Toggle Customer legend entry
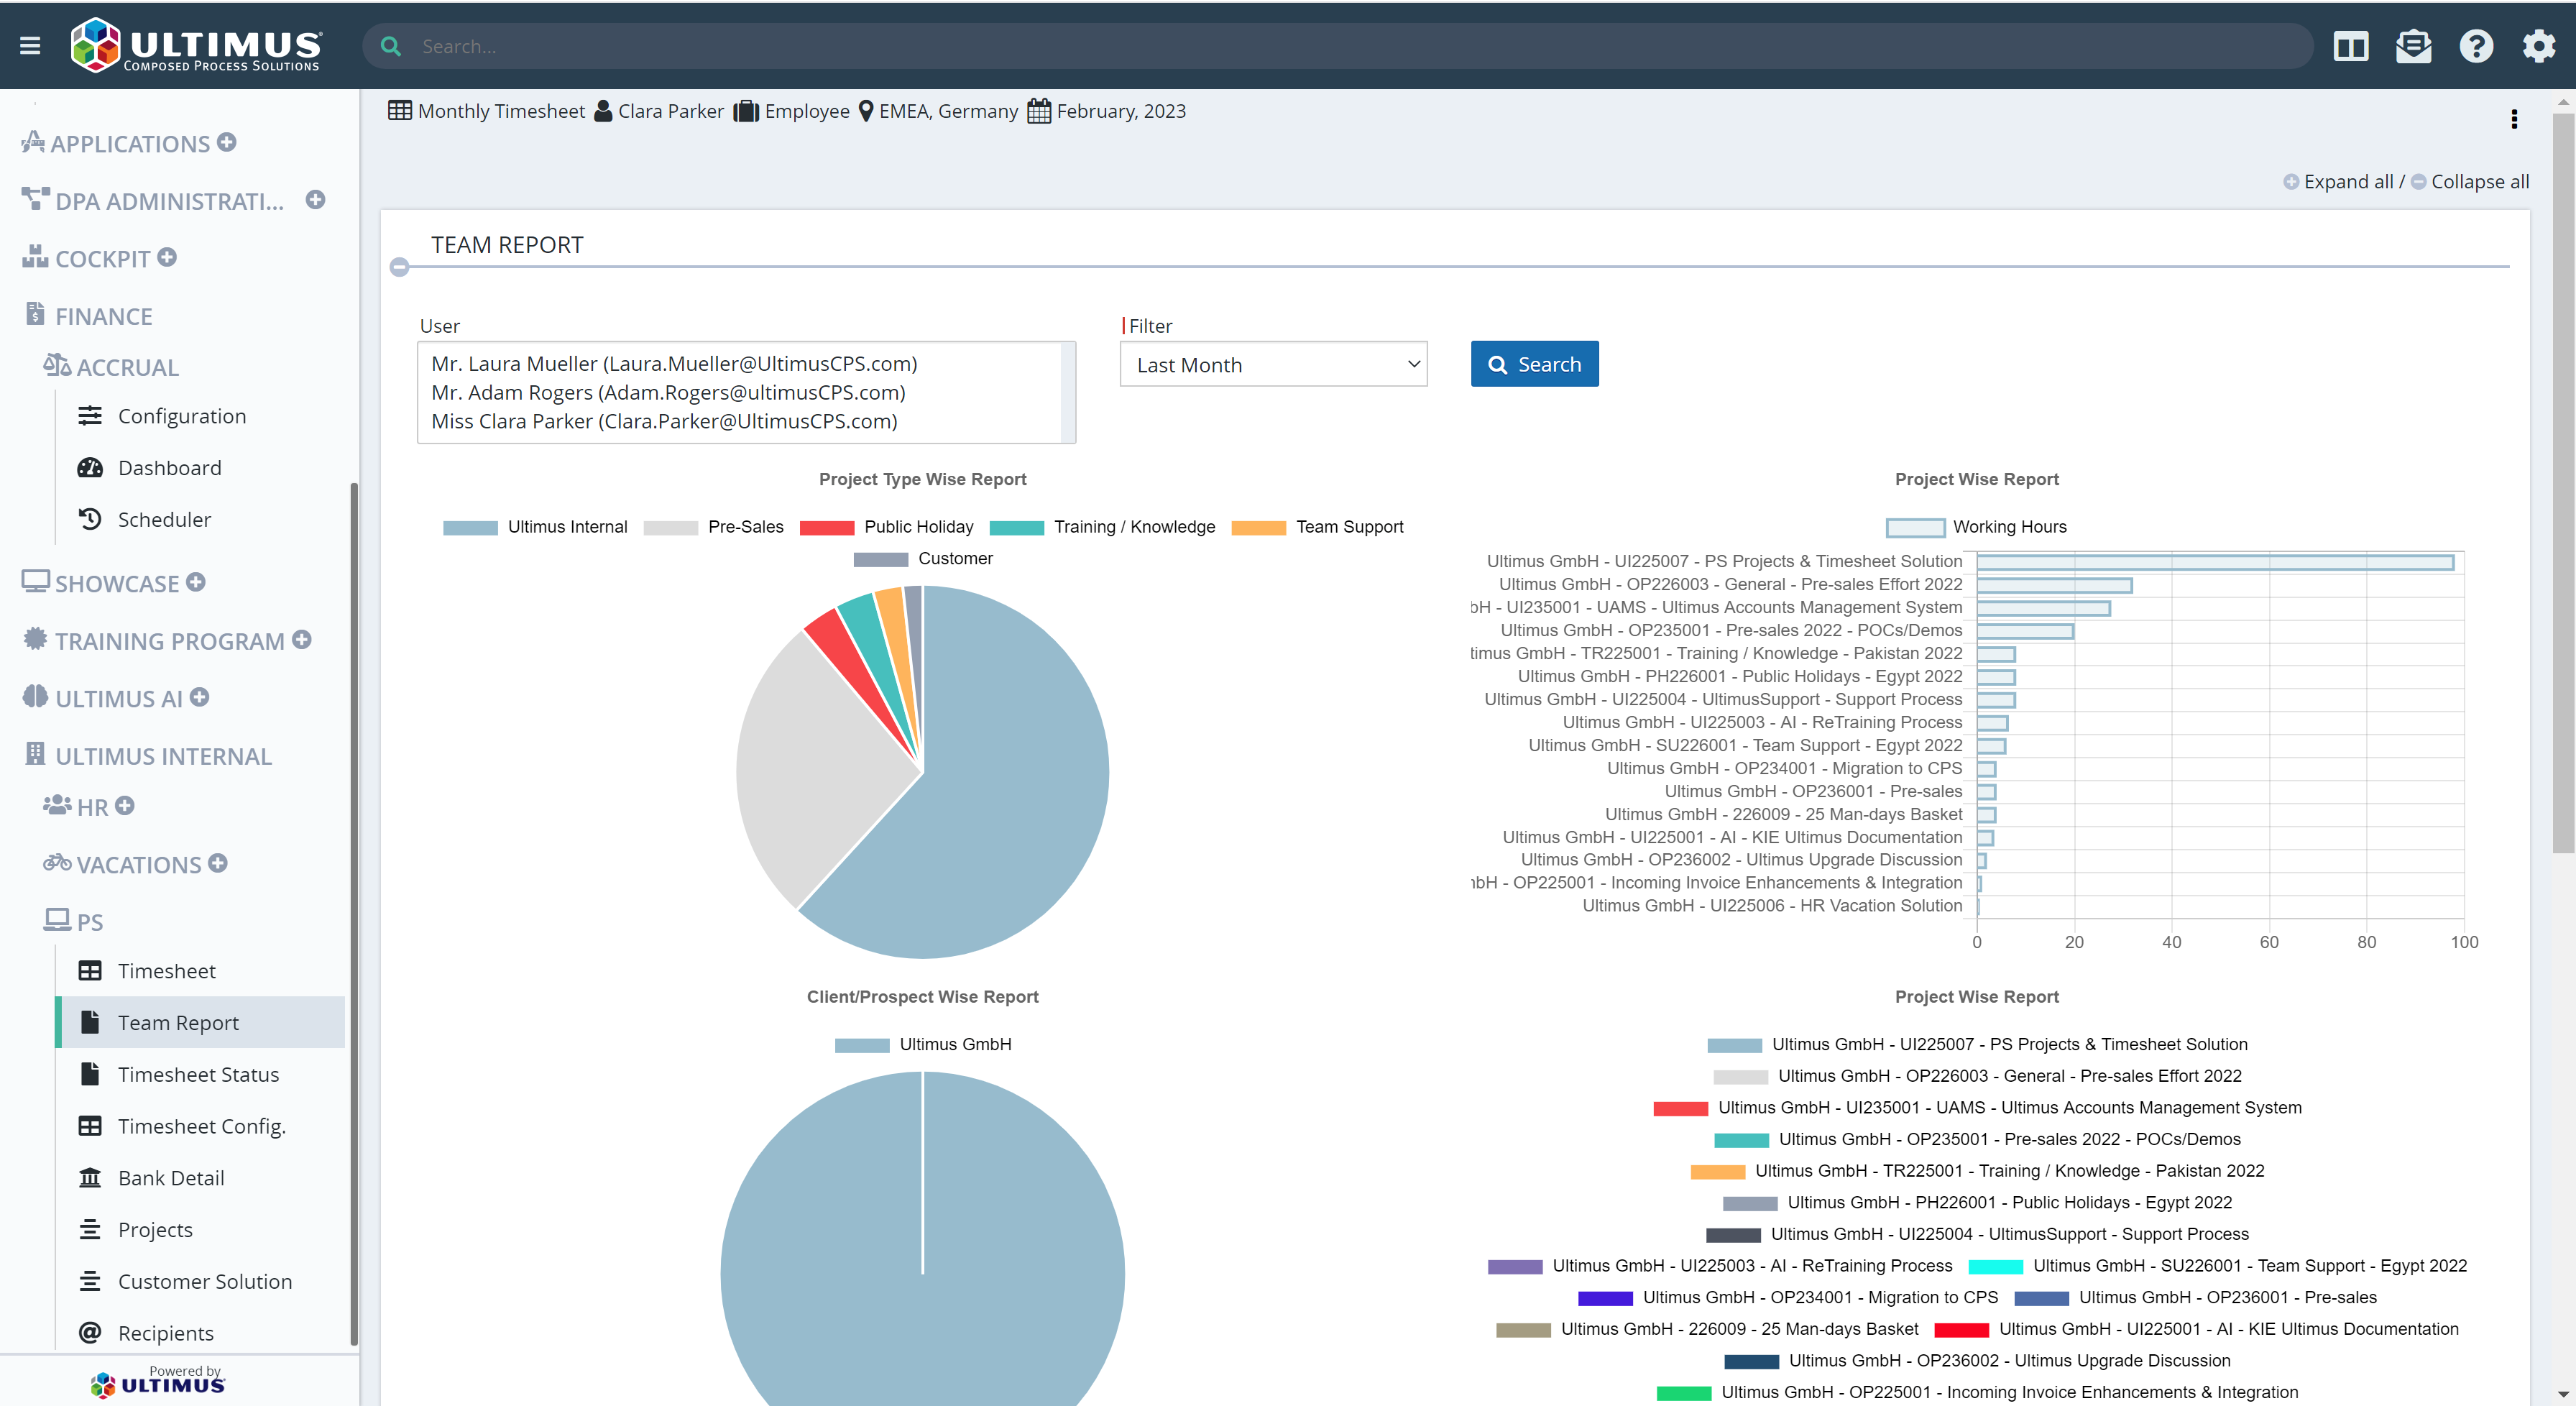 coord(923,559)
